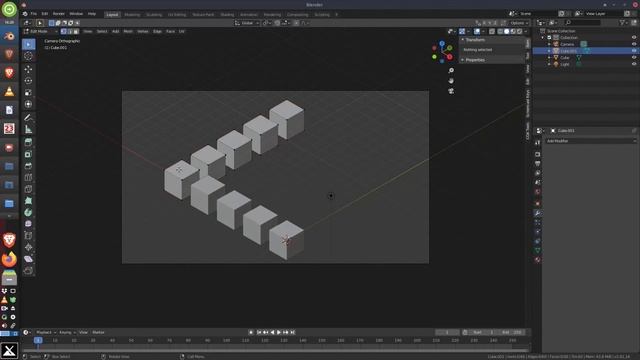Toggle visibility eye of Collection
640x360 pixels.
634,38
